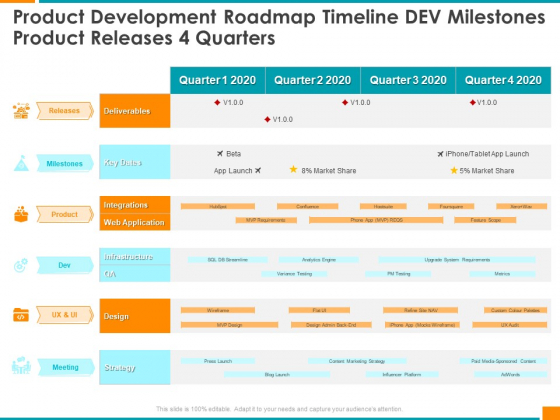Click the MVP Requirements bar

(x=266, y=220)
